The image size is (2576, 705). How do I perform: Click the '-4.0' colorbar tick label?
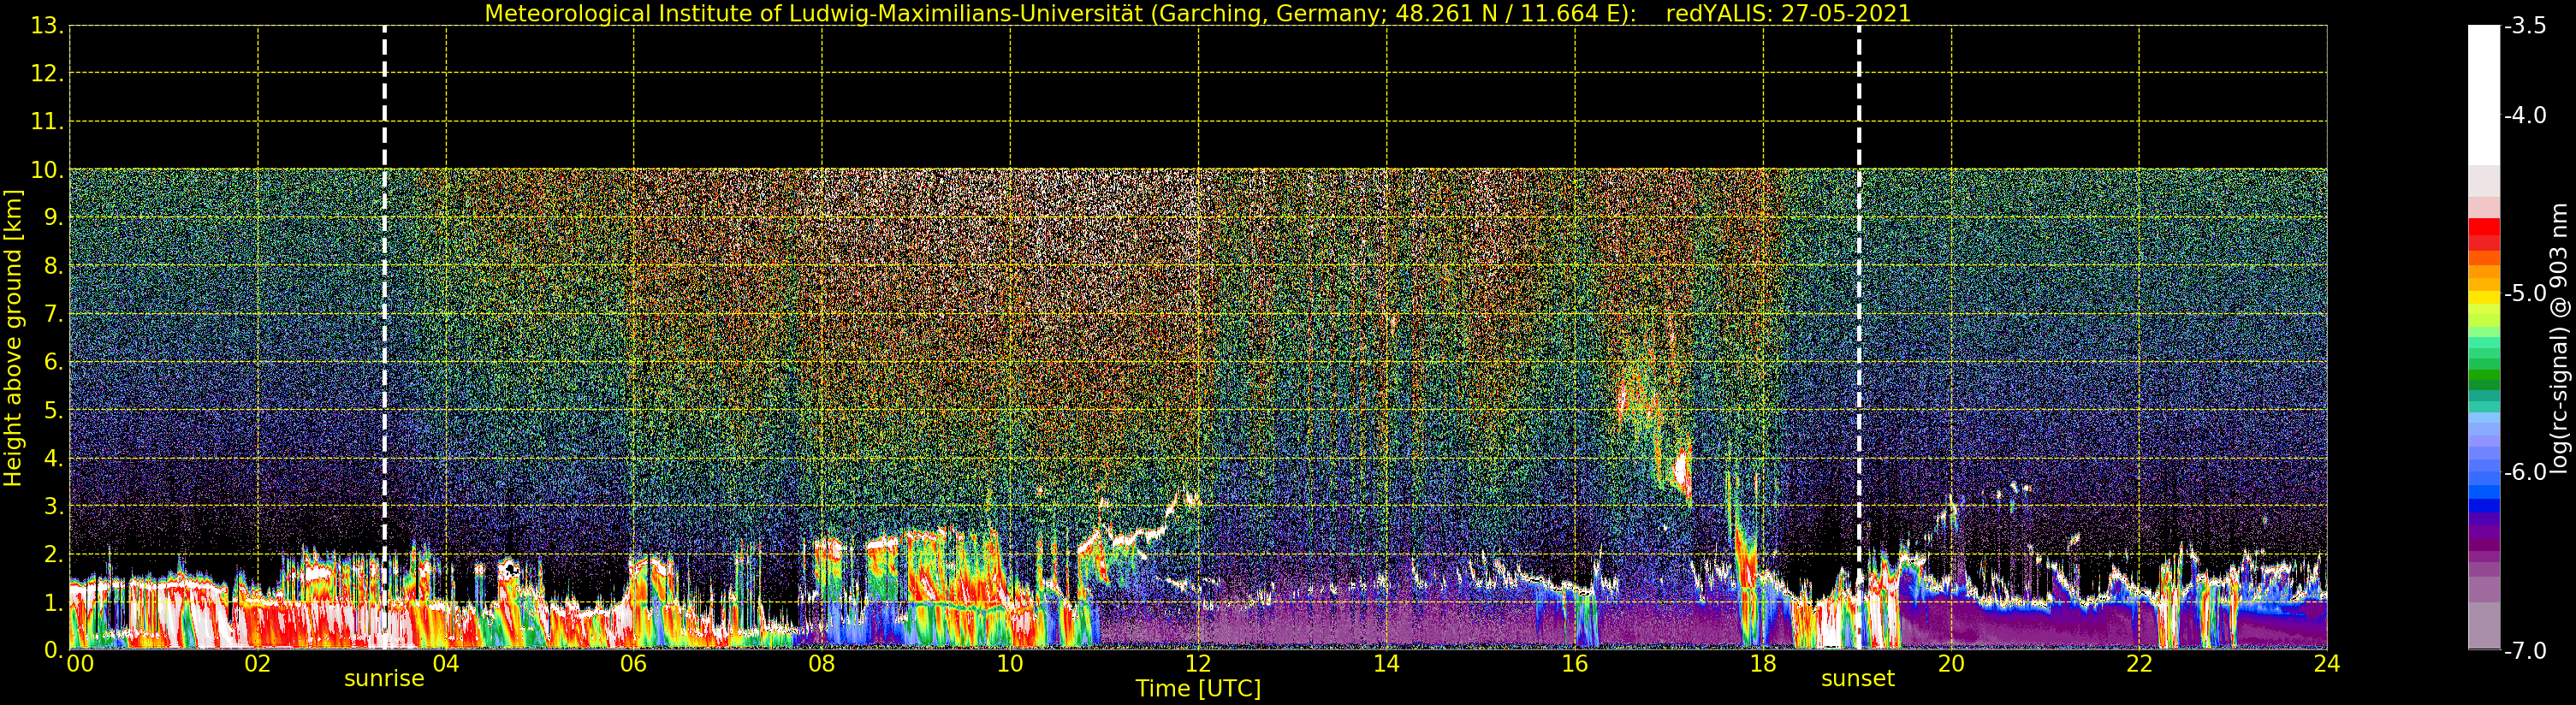tap(2525, 115)
